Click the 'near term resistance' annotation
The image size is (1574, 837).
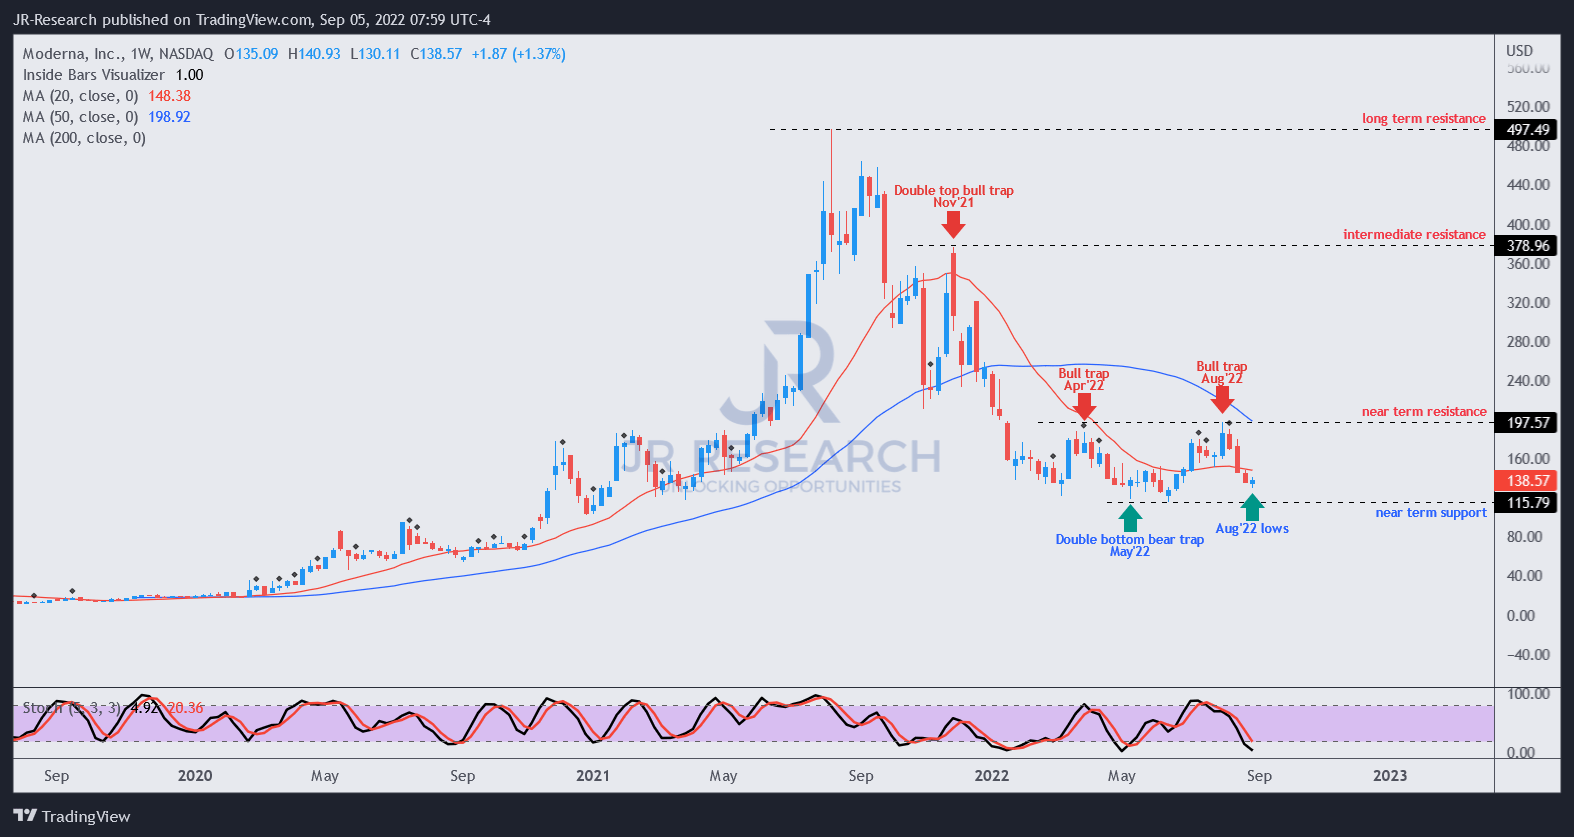tap(1424, 412)
